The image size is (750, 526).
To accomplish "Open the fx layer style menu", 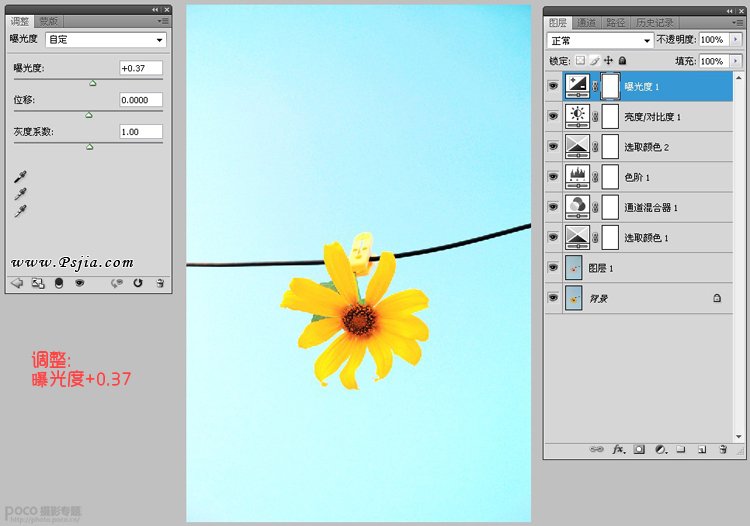I will coord(618,449).
